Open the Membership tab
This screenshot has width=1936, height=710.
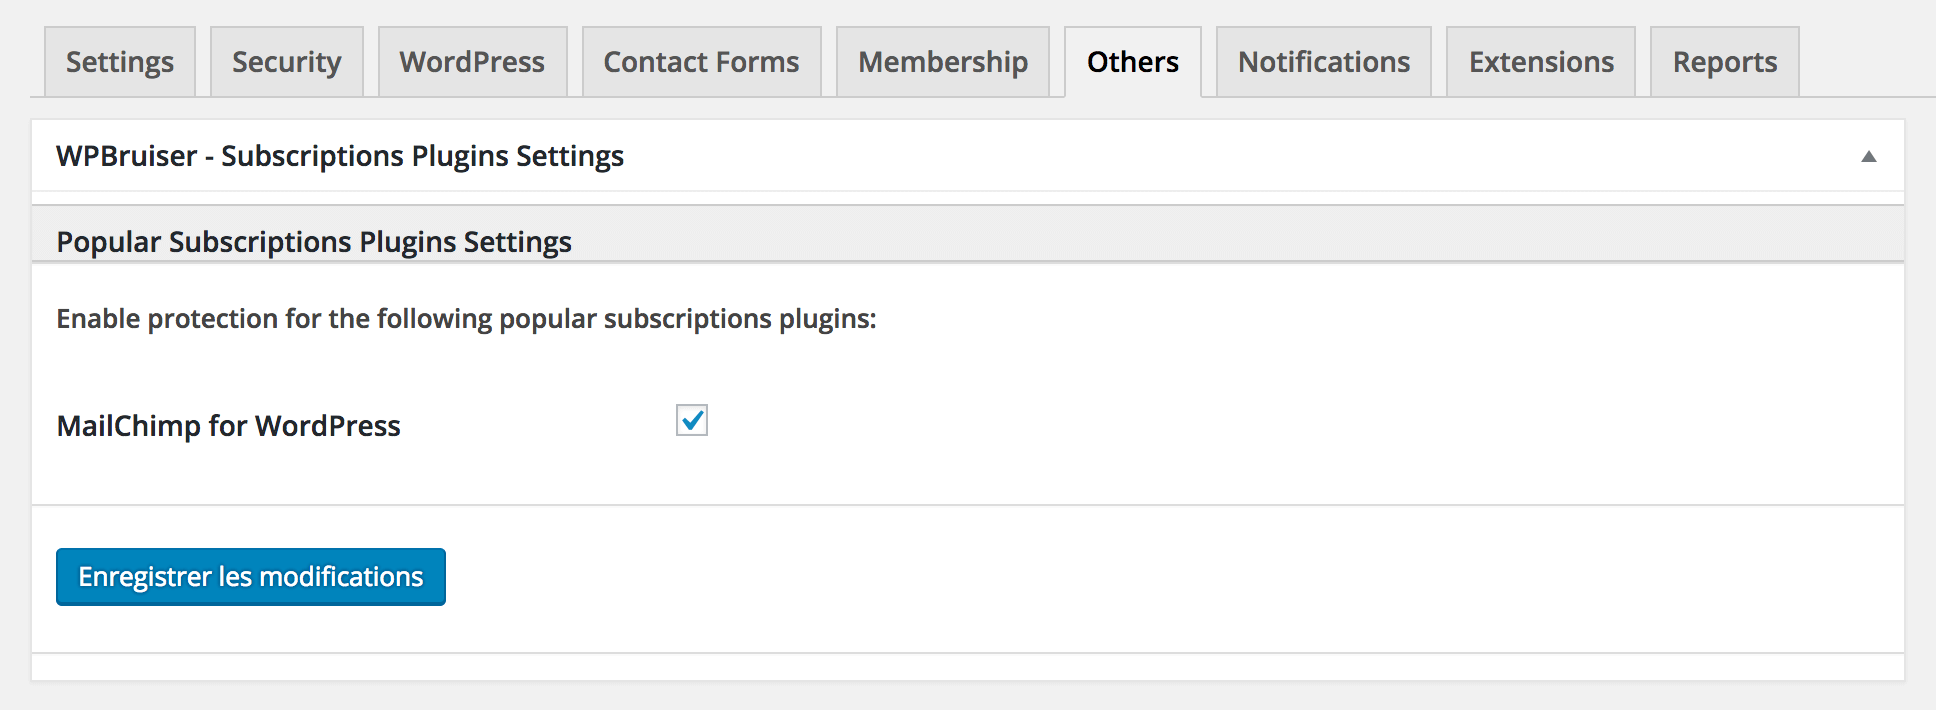point(943,62)
